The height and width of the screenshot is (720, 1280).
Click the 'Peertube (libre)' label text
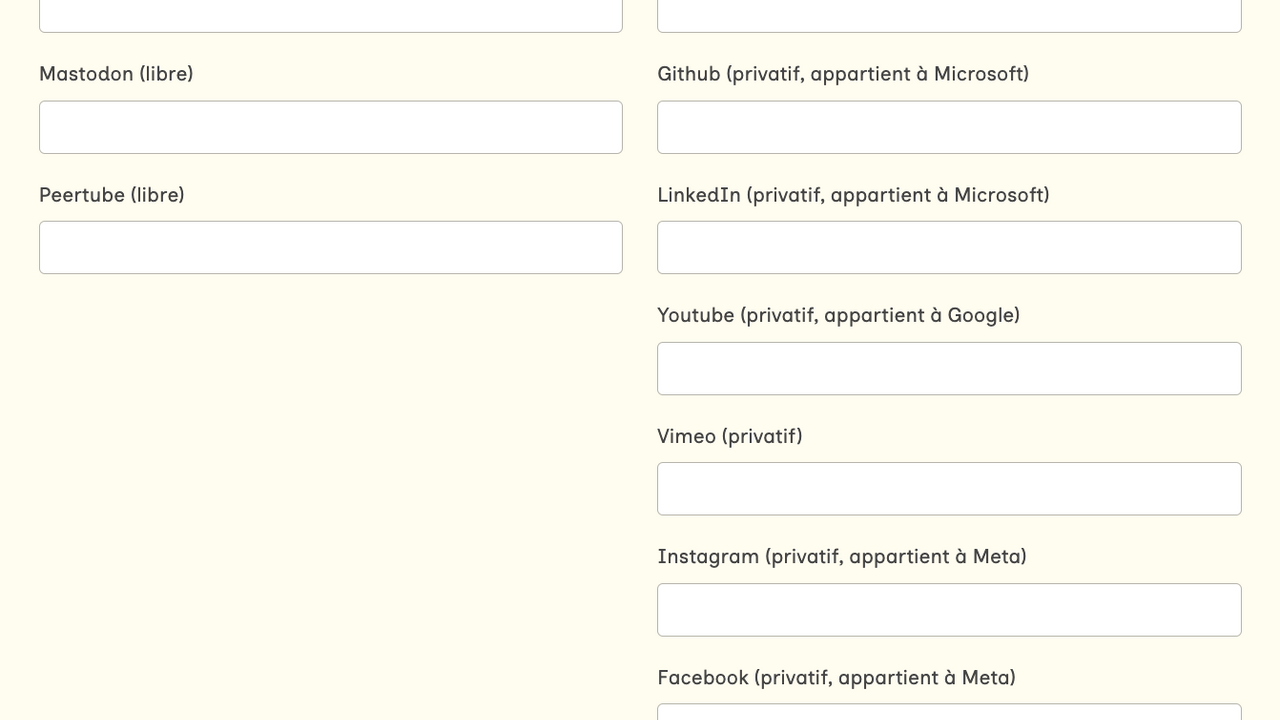112,195
